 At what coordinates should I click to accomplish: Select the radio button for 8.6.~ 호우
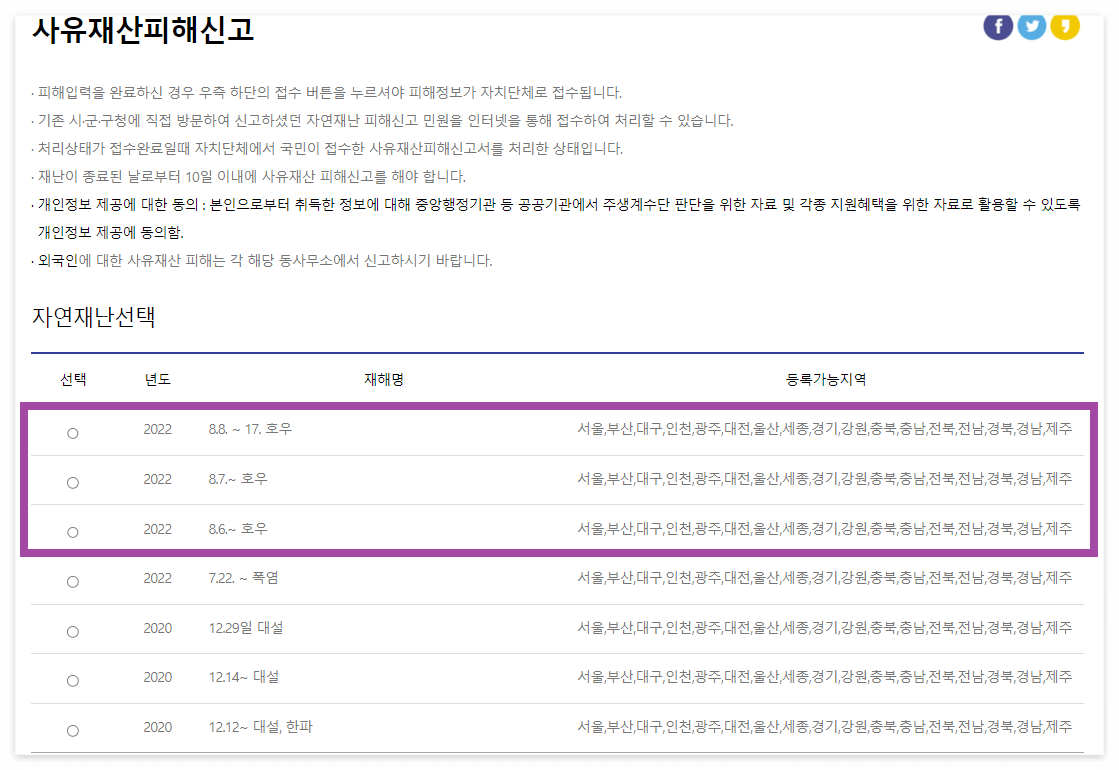(72, 530)
